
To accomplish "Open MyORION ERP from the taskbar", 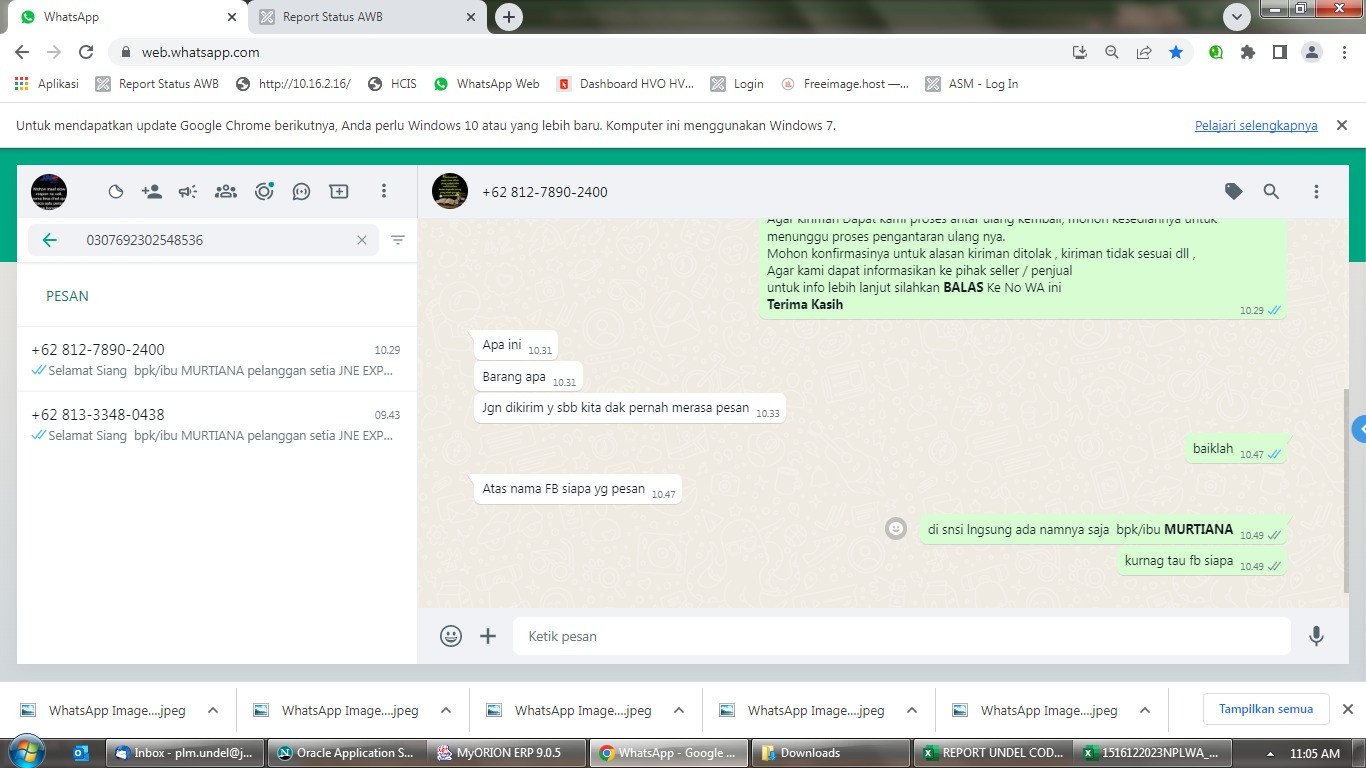I will tap(507, 753).
